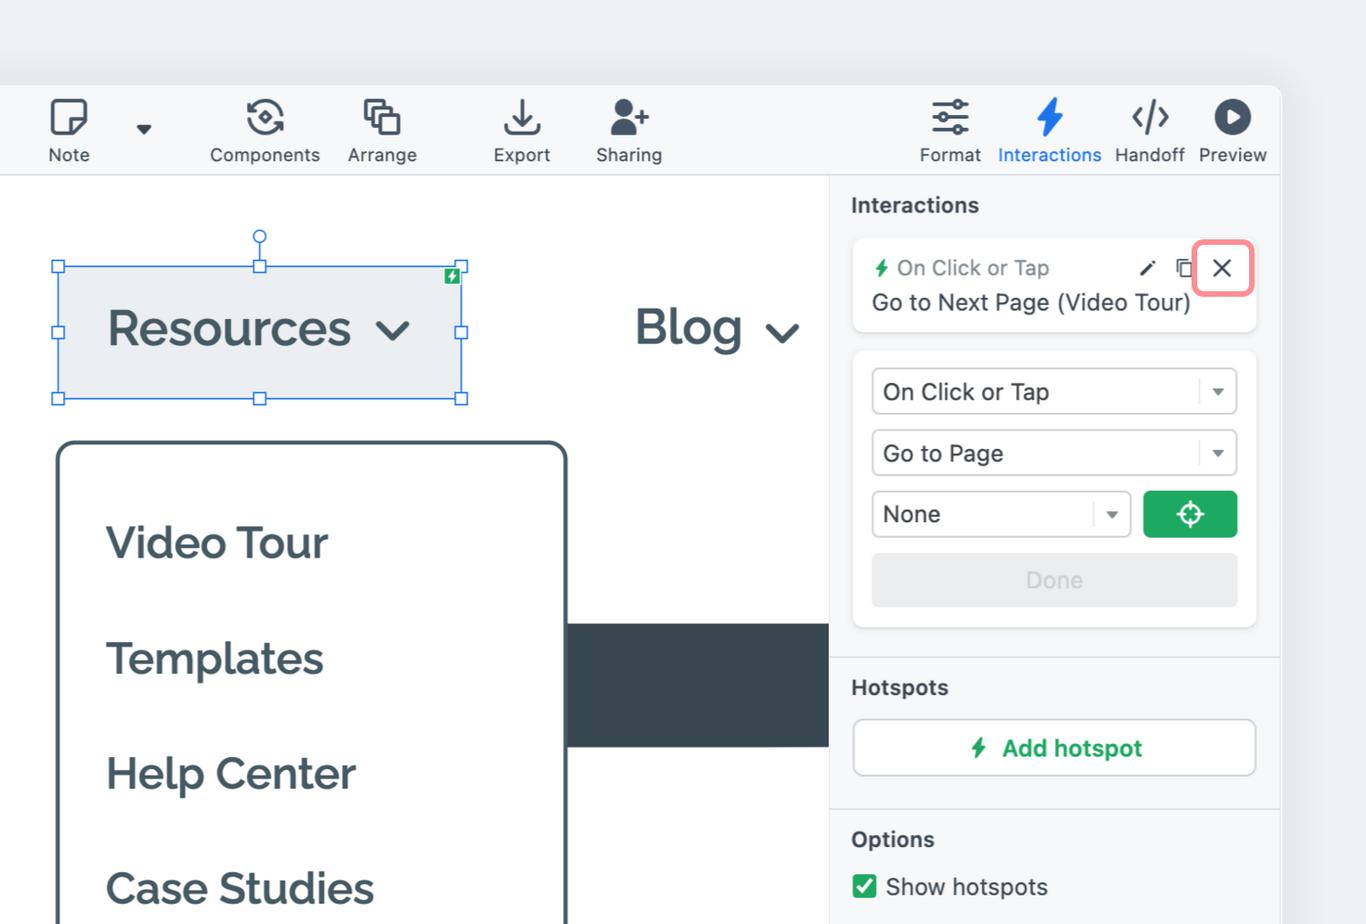Image resolution: width=1366 pixels, height=924 pixels.
Task: Open the Note tool dropdown arrow
Action: (x=144, y=129)
